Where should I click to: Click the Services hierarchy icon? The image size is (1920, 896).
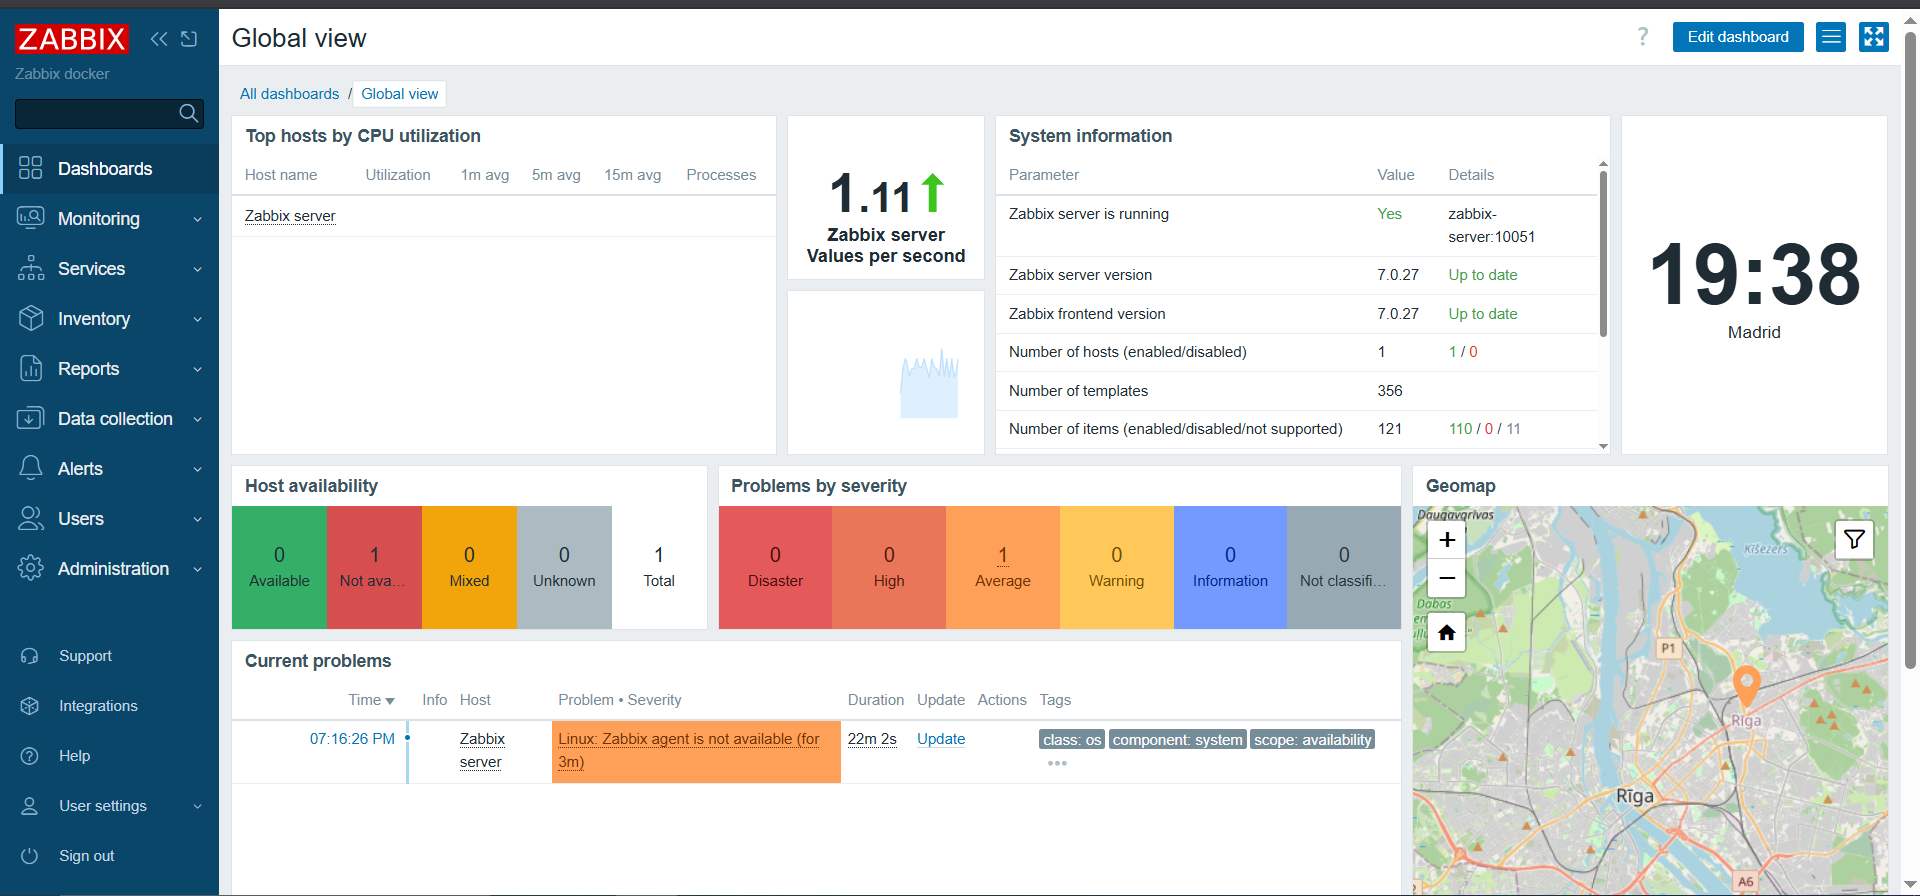[31, 268]
